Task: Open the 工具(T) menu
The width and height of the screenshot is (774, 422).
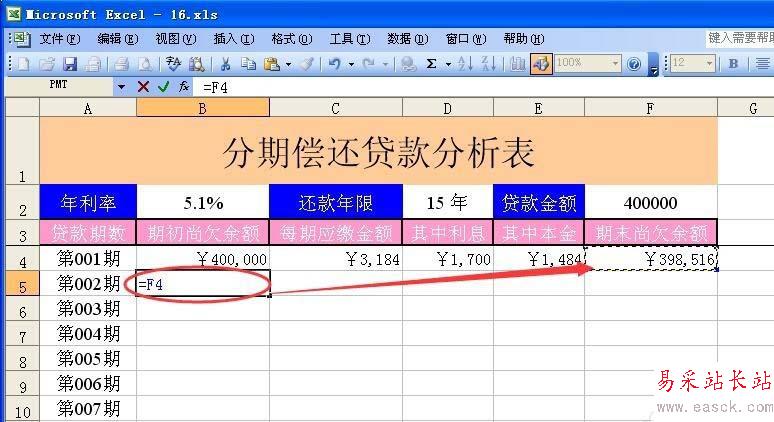Action: coord(350,39)
